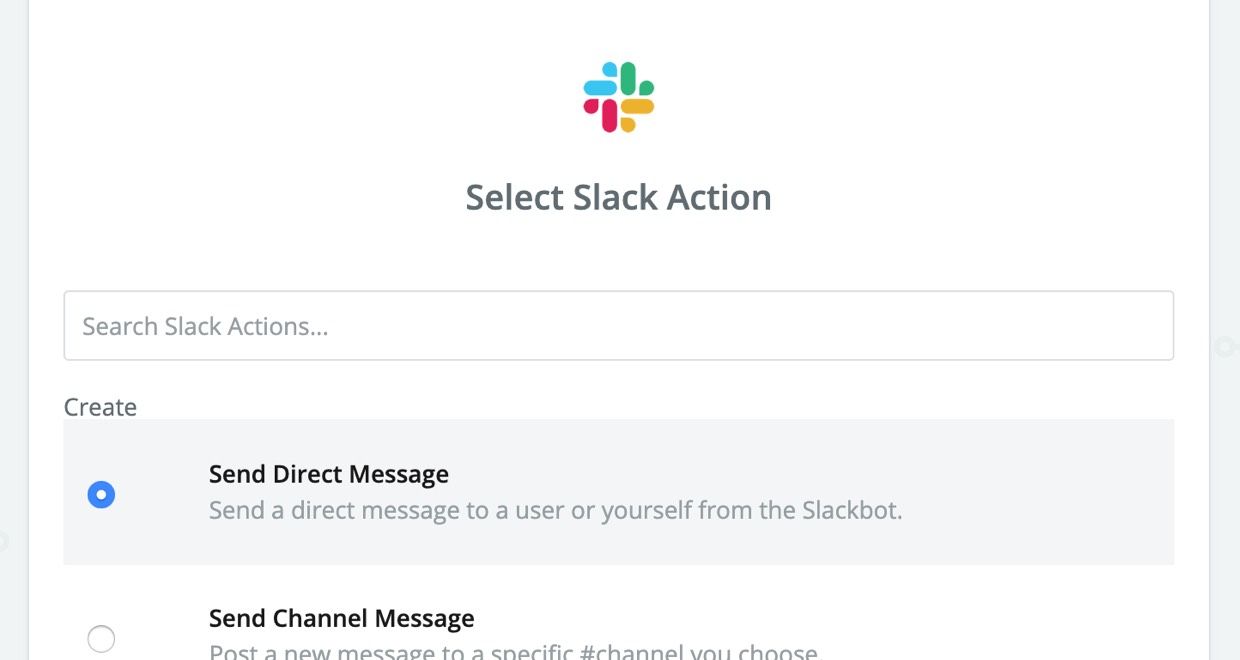Choose the Send Direct Message title

329,474
